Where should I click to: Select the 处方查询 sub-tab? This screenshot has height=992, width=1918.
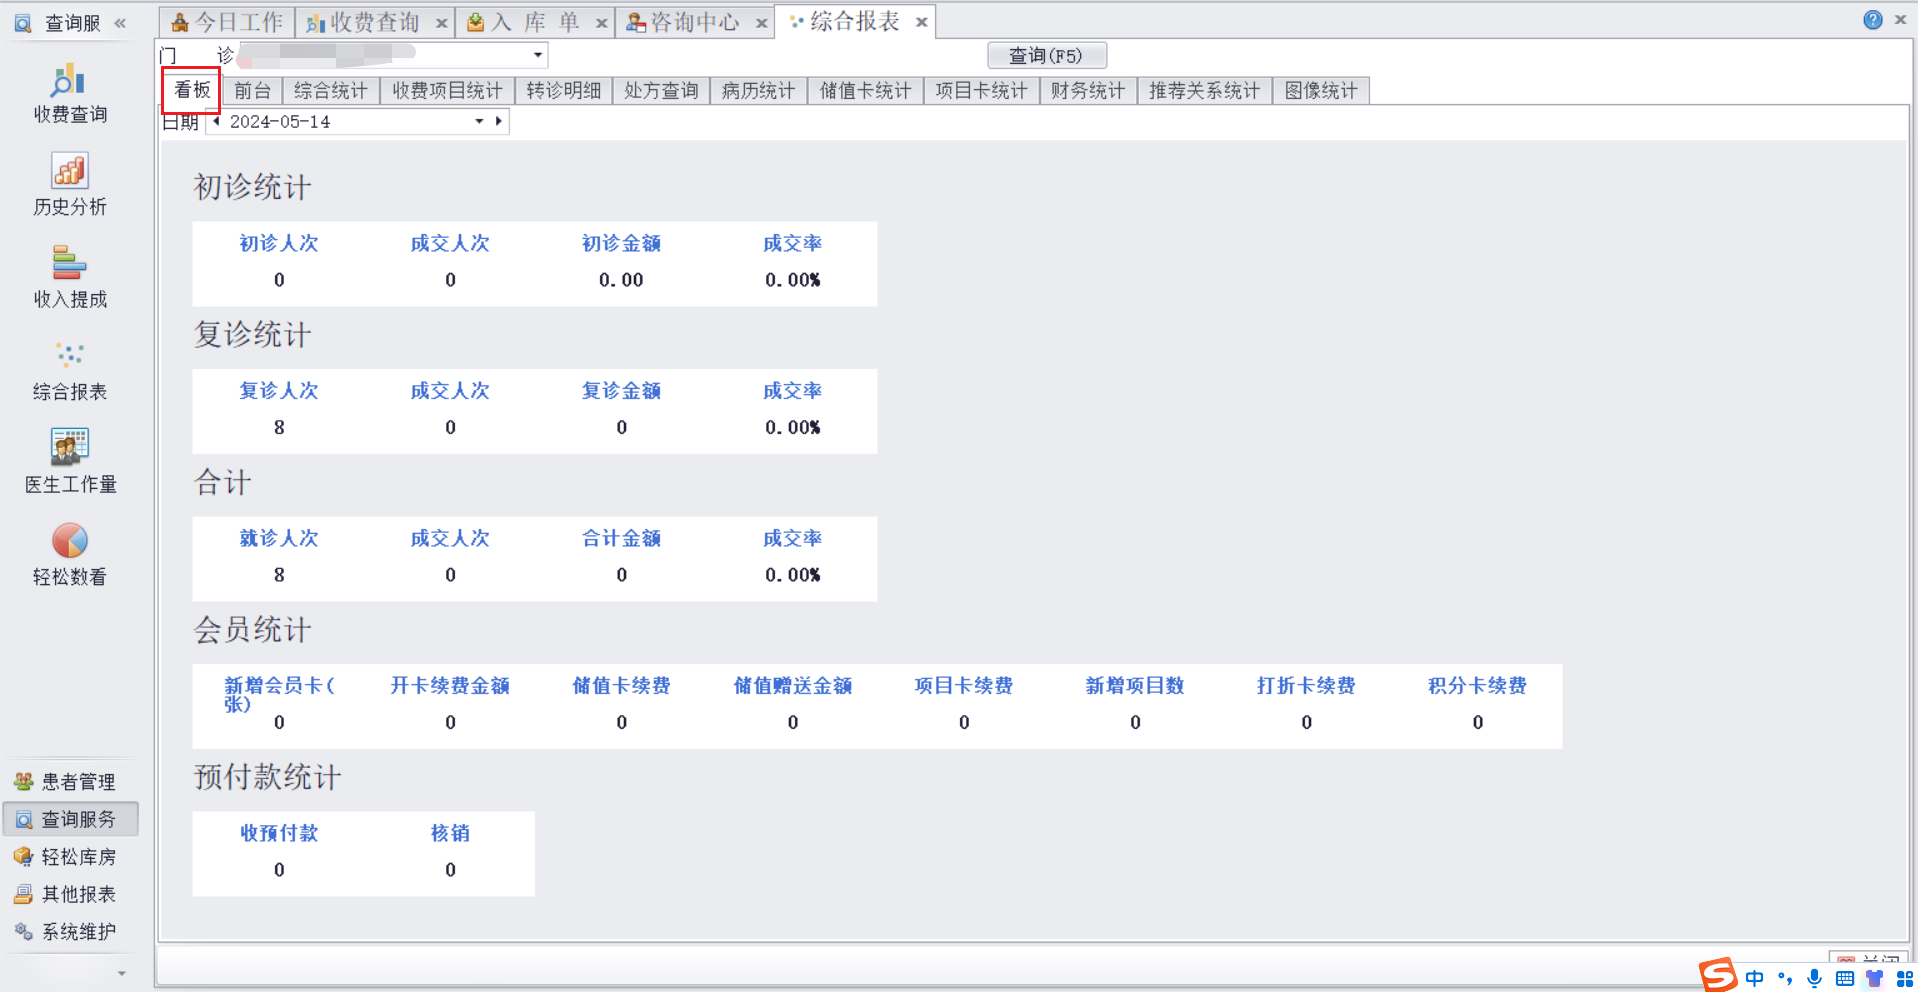coord(661,91)
